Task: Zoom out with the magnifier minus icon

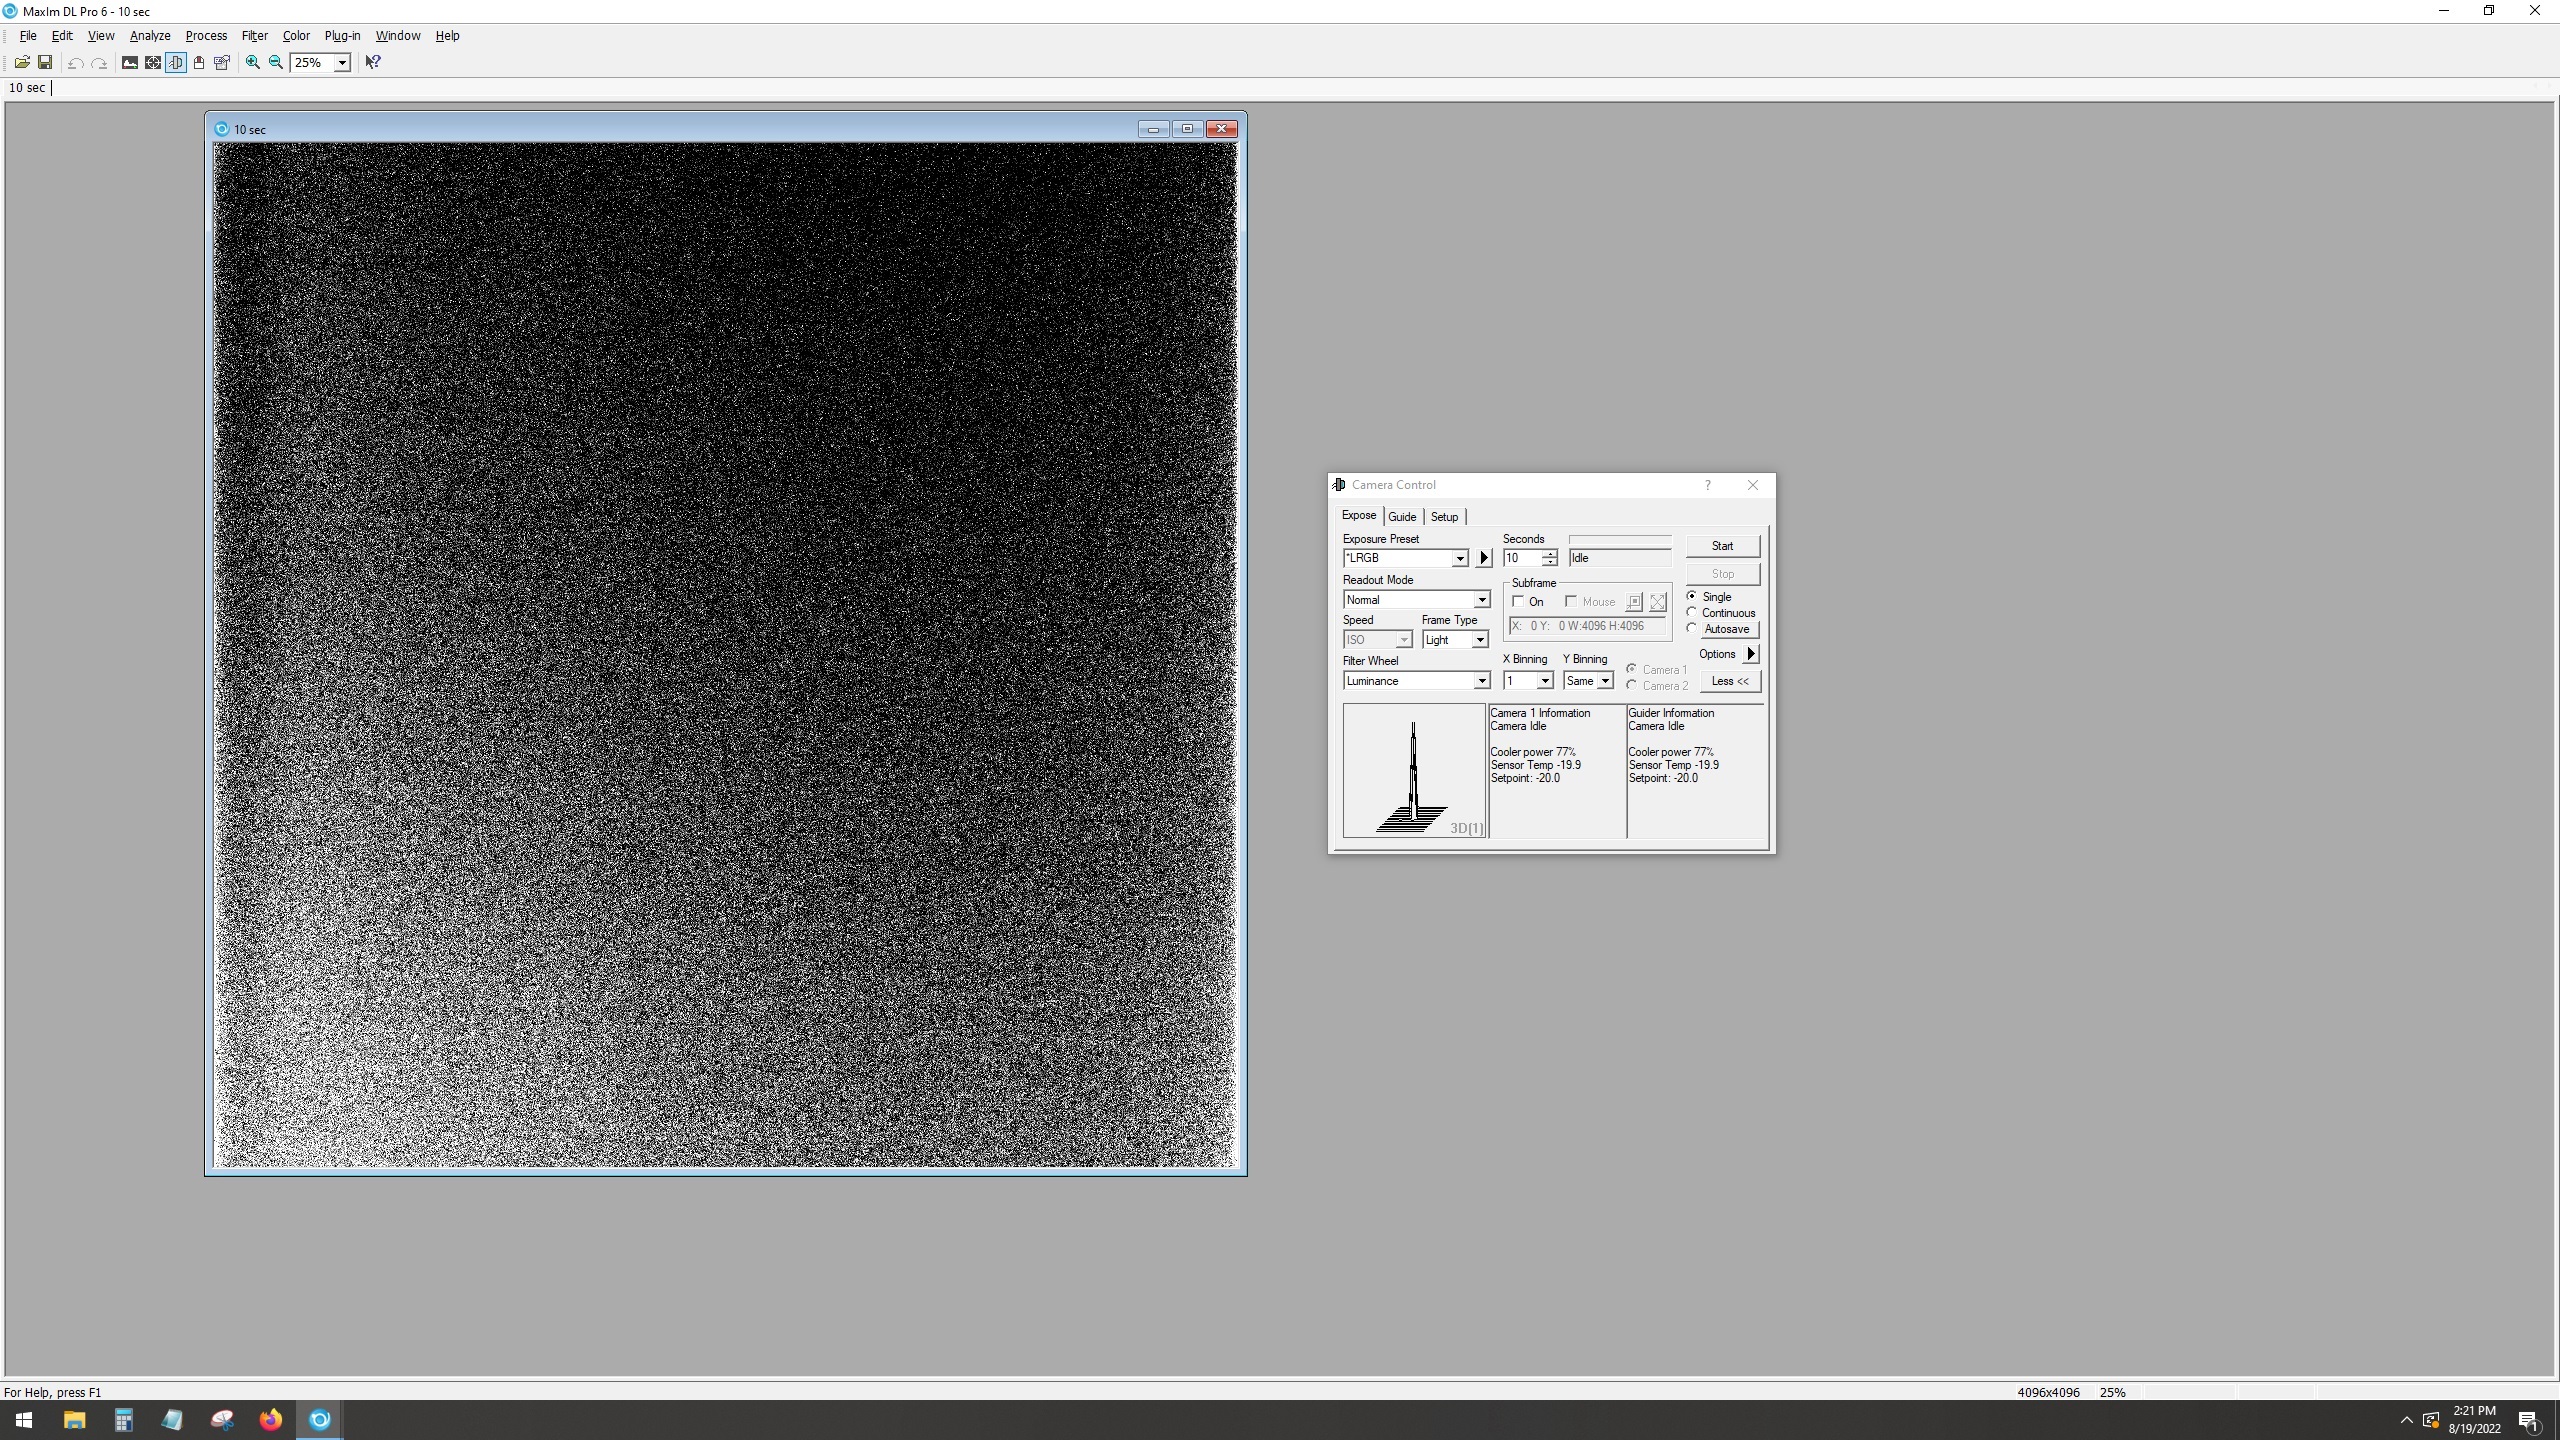Action: [276, 62]
